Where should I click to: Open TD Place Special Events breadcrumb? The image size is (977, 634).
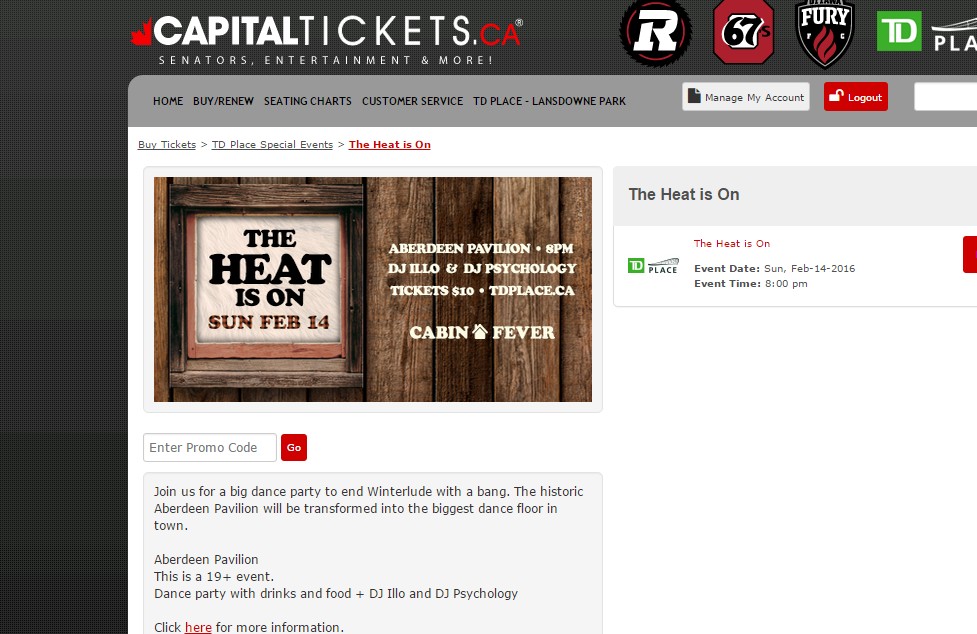272,144
